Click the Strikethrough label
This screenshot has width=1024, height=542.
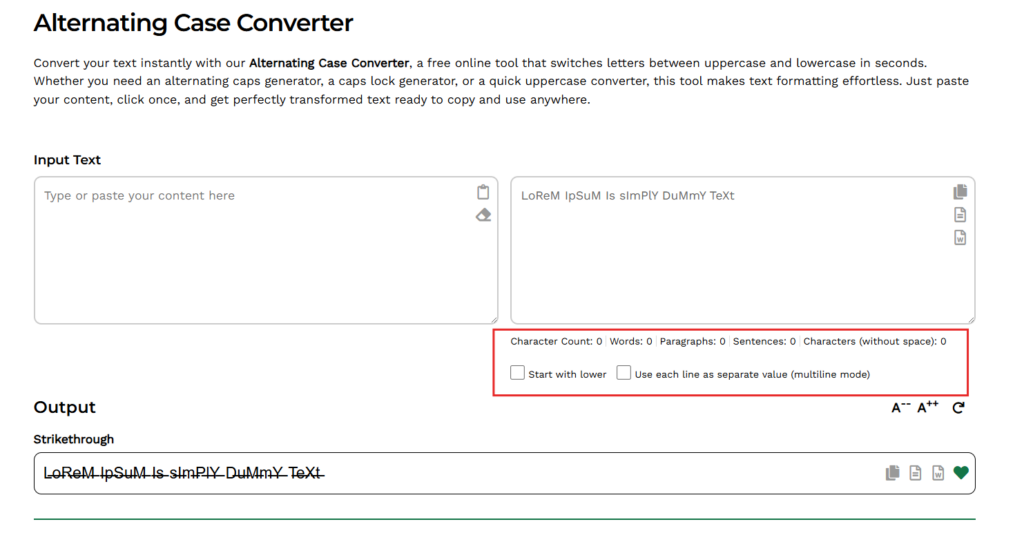tap(74, 439)
